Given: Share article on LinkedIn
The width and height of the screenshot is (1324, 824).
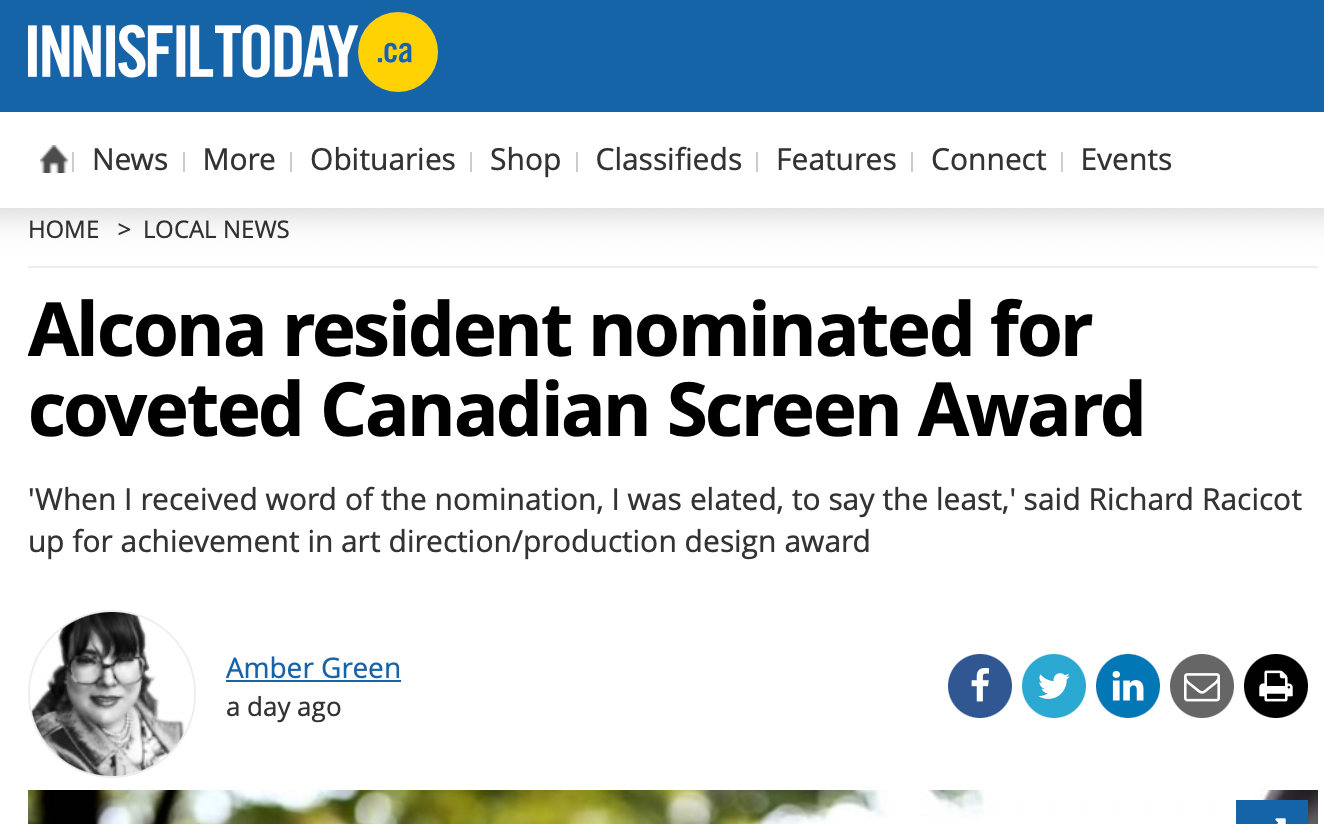Looking at the screenshot, I should 1128,686.
